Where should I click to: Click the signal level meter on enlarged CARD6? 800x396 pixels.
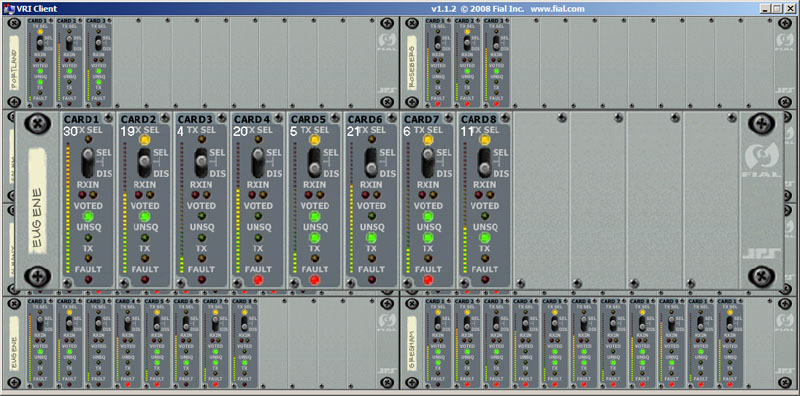click(x=351, y=208)
